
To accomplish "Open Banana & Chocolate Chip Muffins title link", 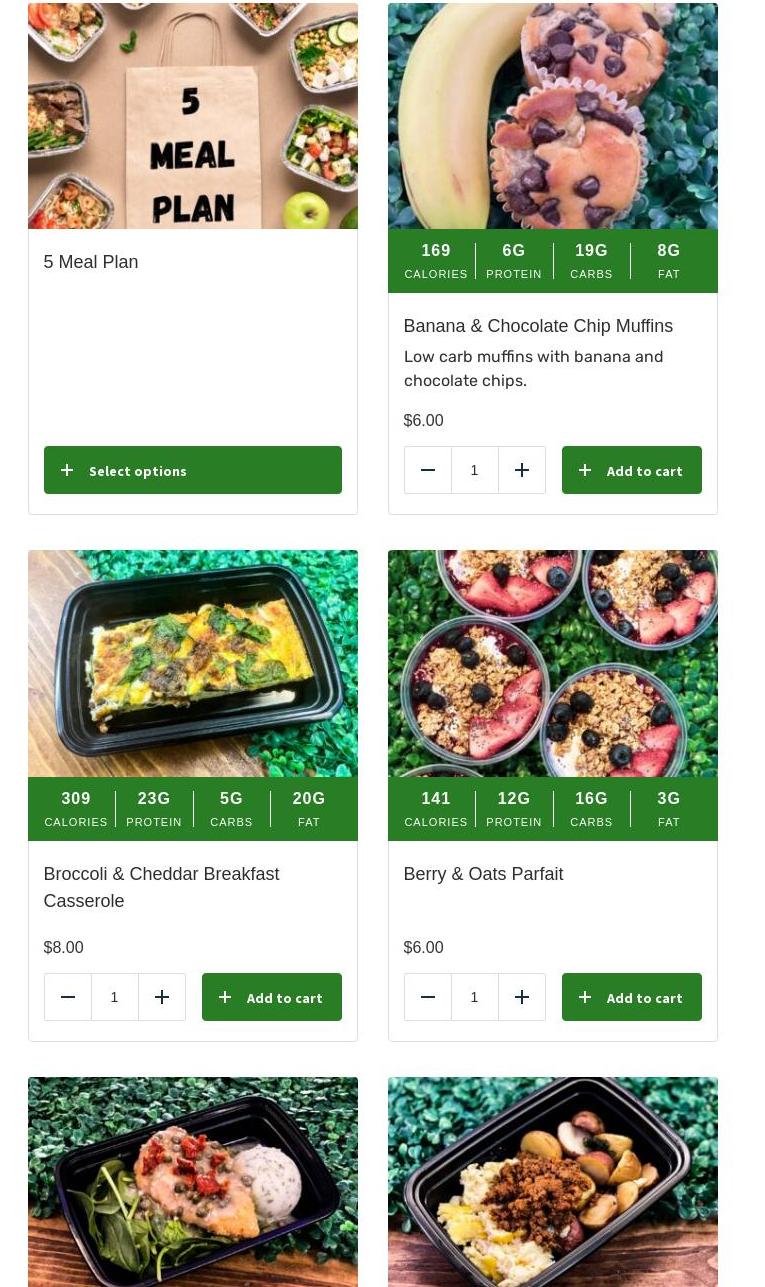I will click(x=538, y=326).
